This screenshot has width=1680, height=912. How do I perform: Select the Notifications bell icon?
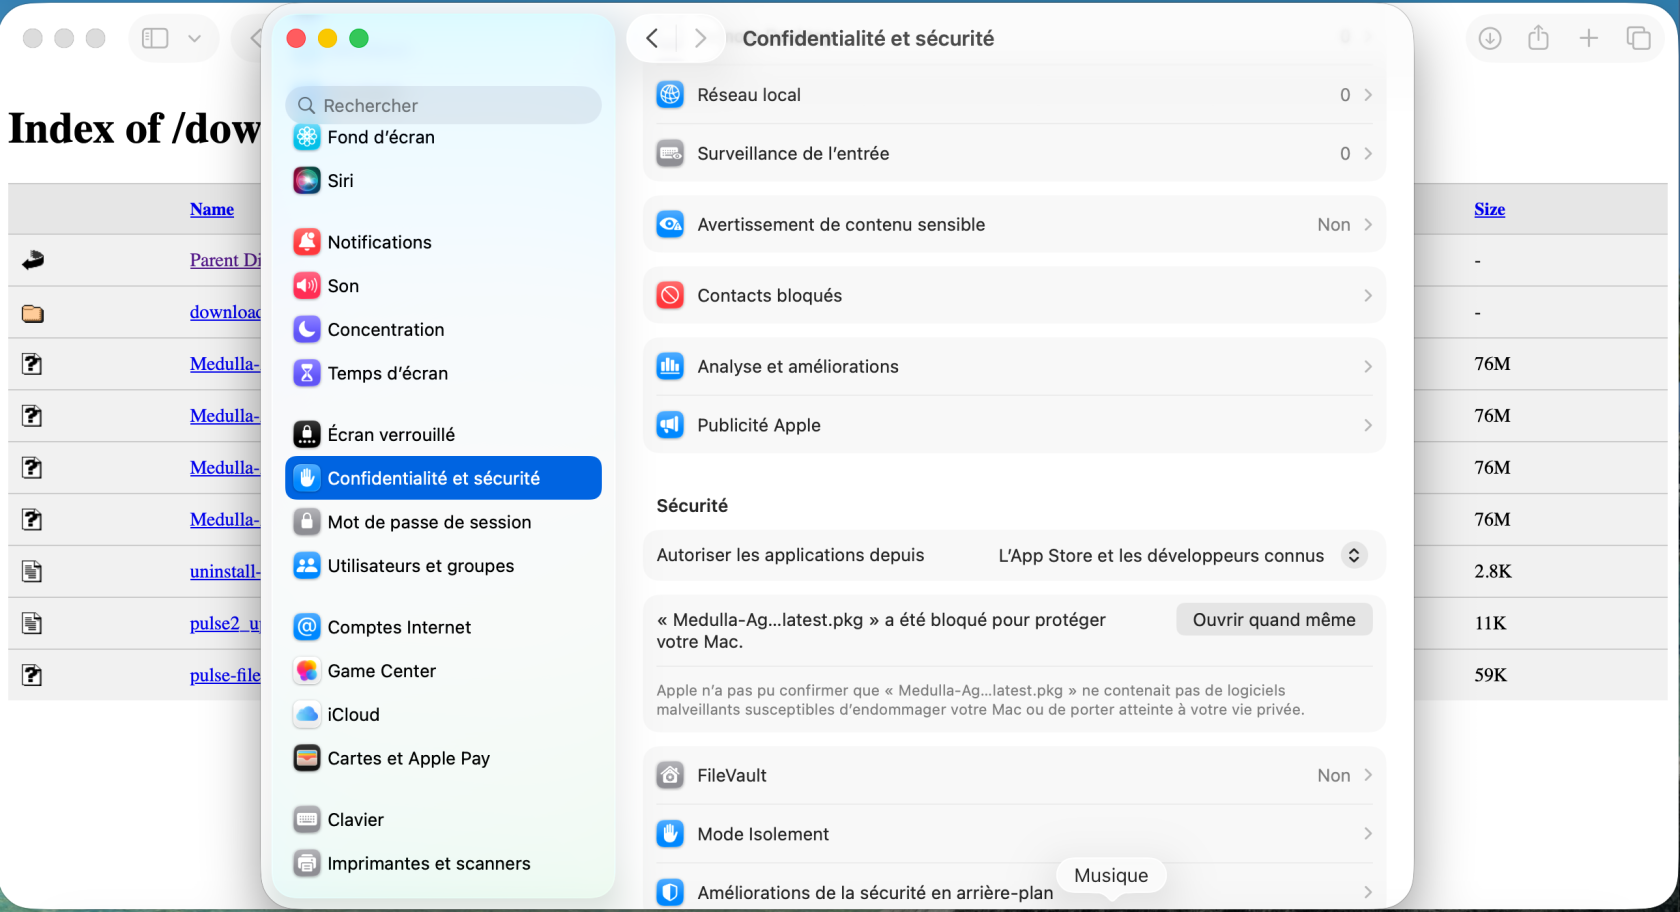tap(307, 242)
